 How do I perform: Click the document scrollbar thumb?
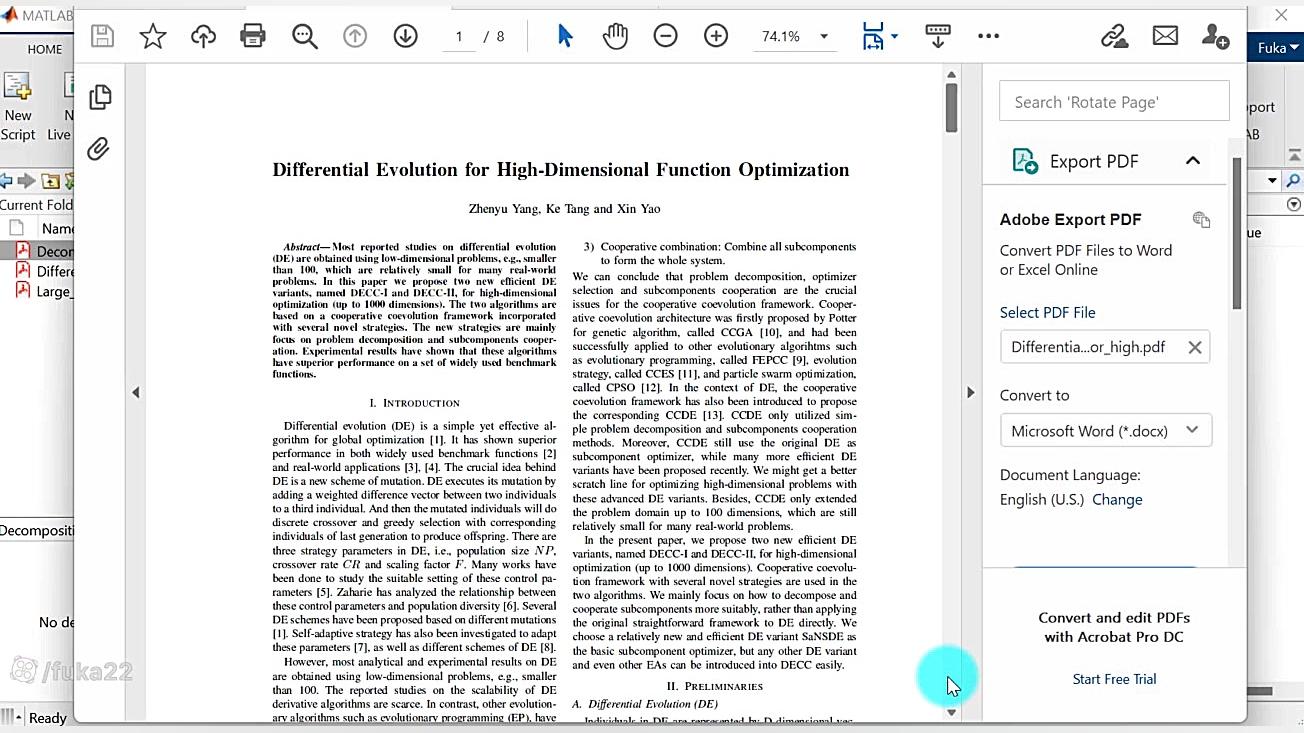951,107
